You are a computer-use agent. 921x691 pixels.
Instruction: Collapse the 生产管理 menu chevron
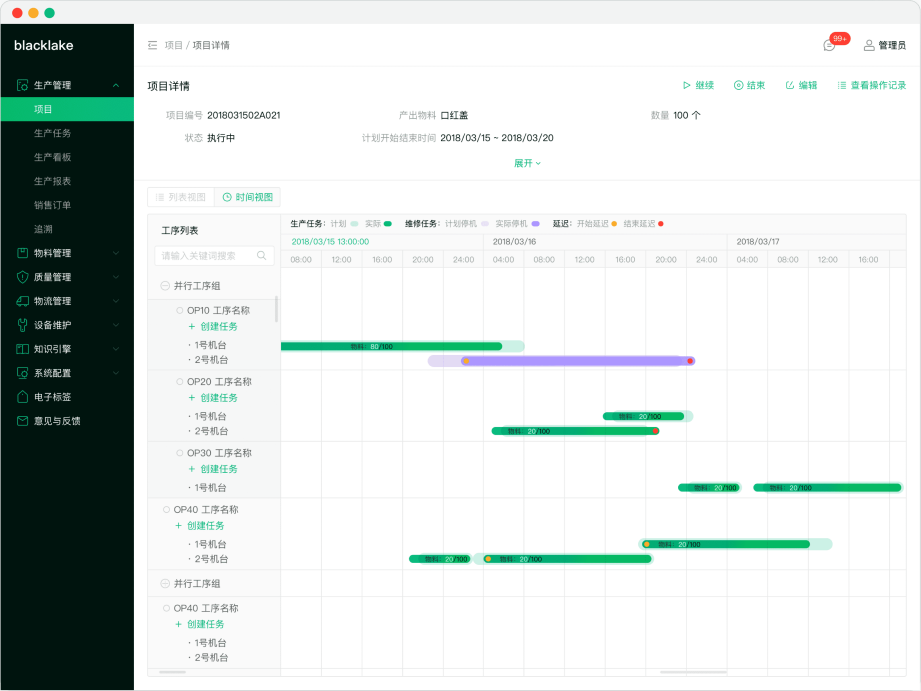click(116, 85)
